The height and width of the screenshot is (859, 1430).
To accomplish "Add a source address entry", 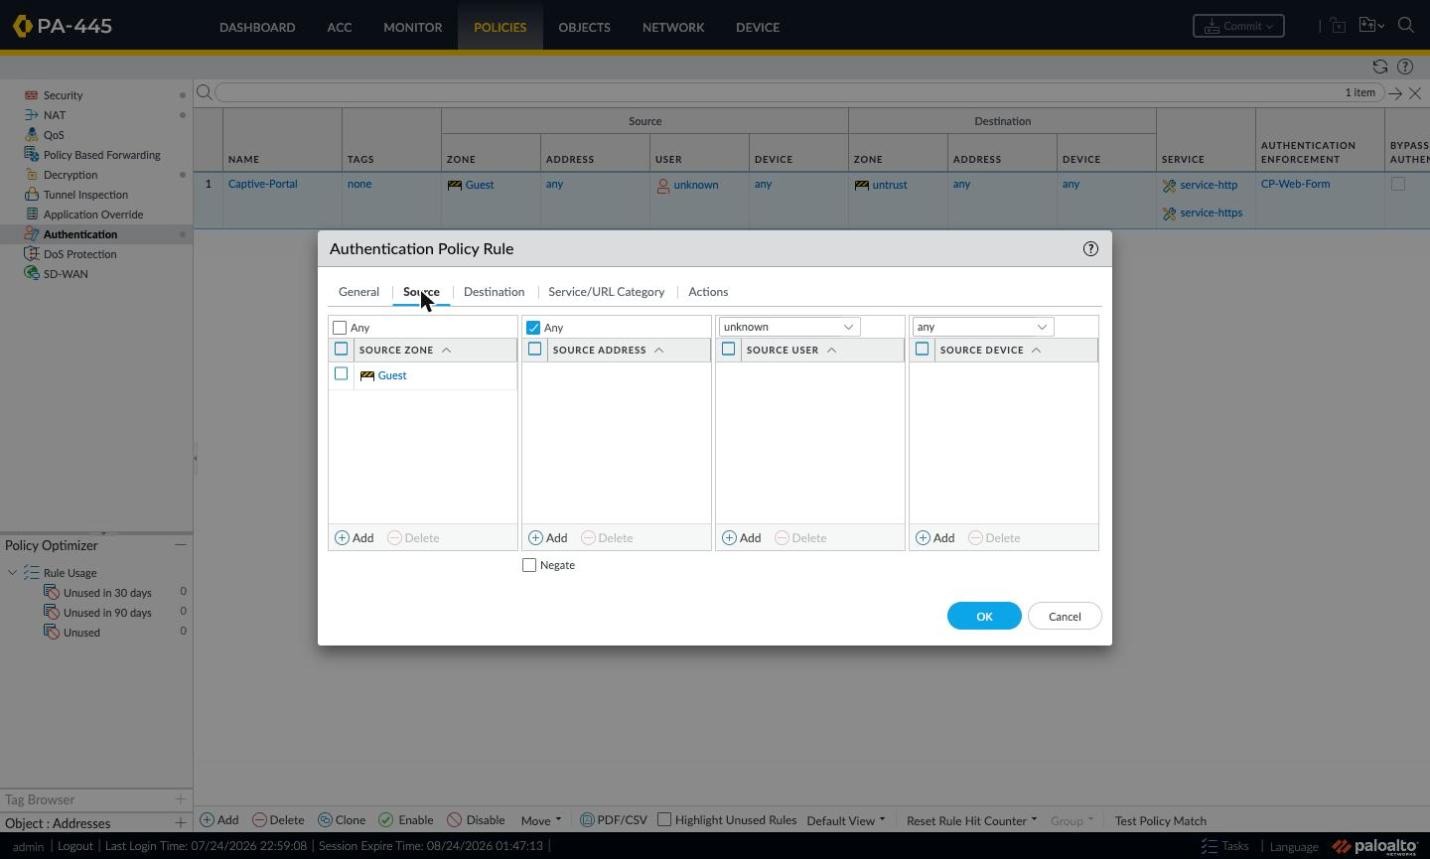I will coord(548,538).
